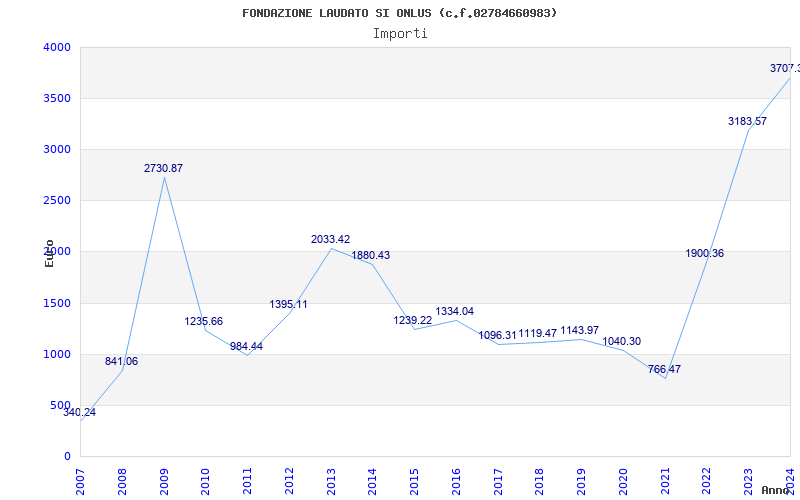Click the 766.47 lowest recent value label

664,369
